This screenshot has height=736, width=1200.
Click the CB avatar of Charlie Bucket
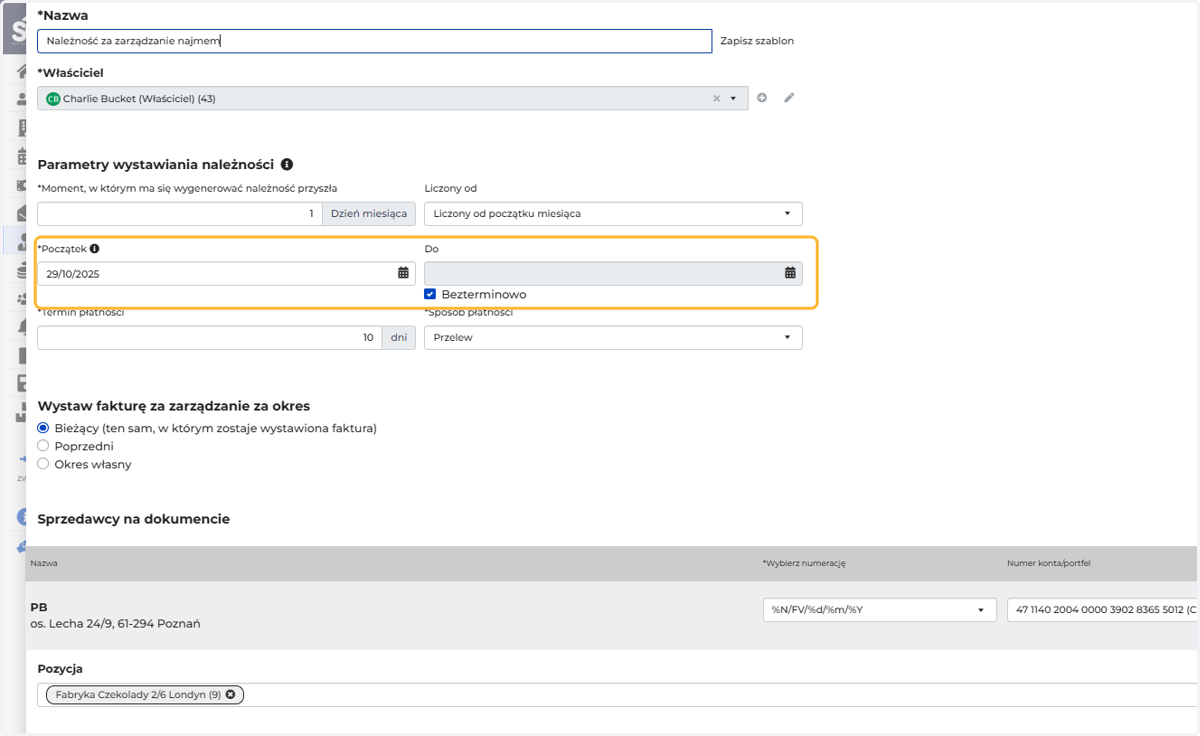53,99
